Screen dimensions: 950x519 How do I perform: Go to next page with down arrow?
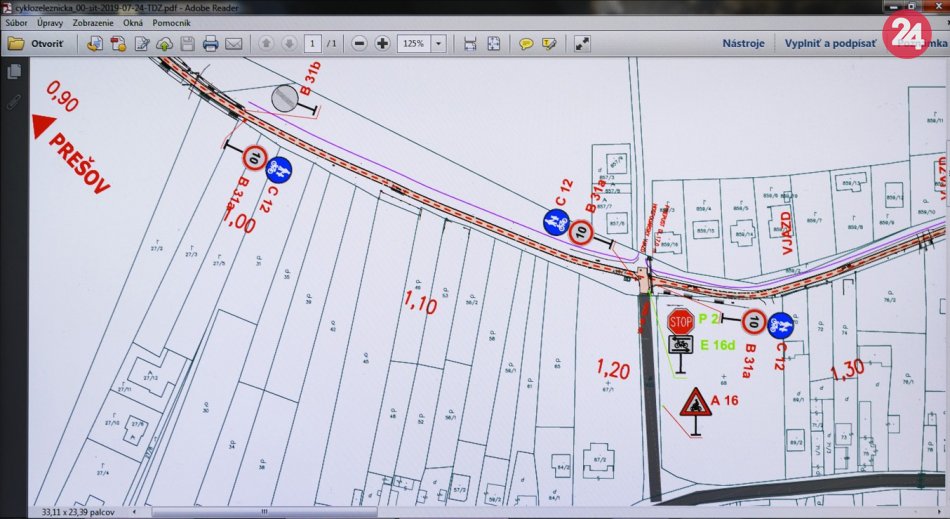(x=288, y=44)
